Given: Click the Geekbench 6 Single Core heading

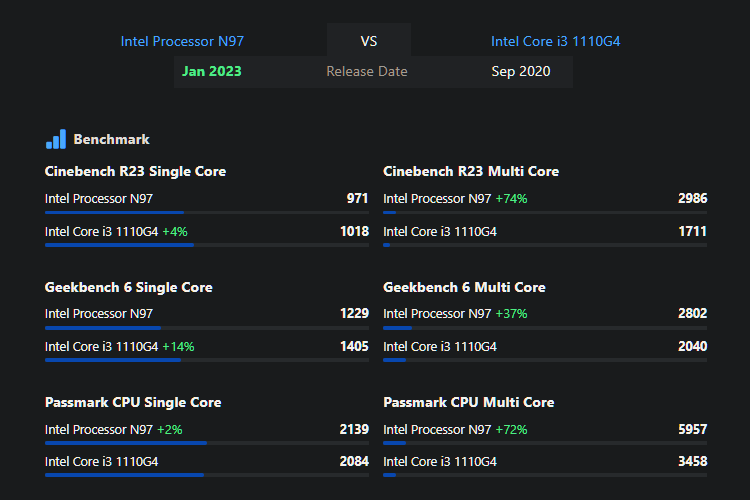Looking at the screenshot, I should pyautogui.click(x=129, y=287).
